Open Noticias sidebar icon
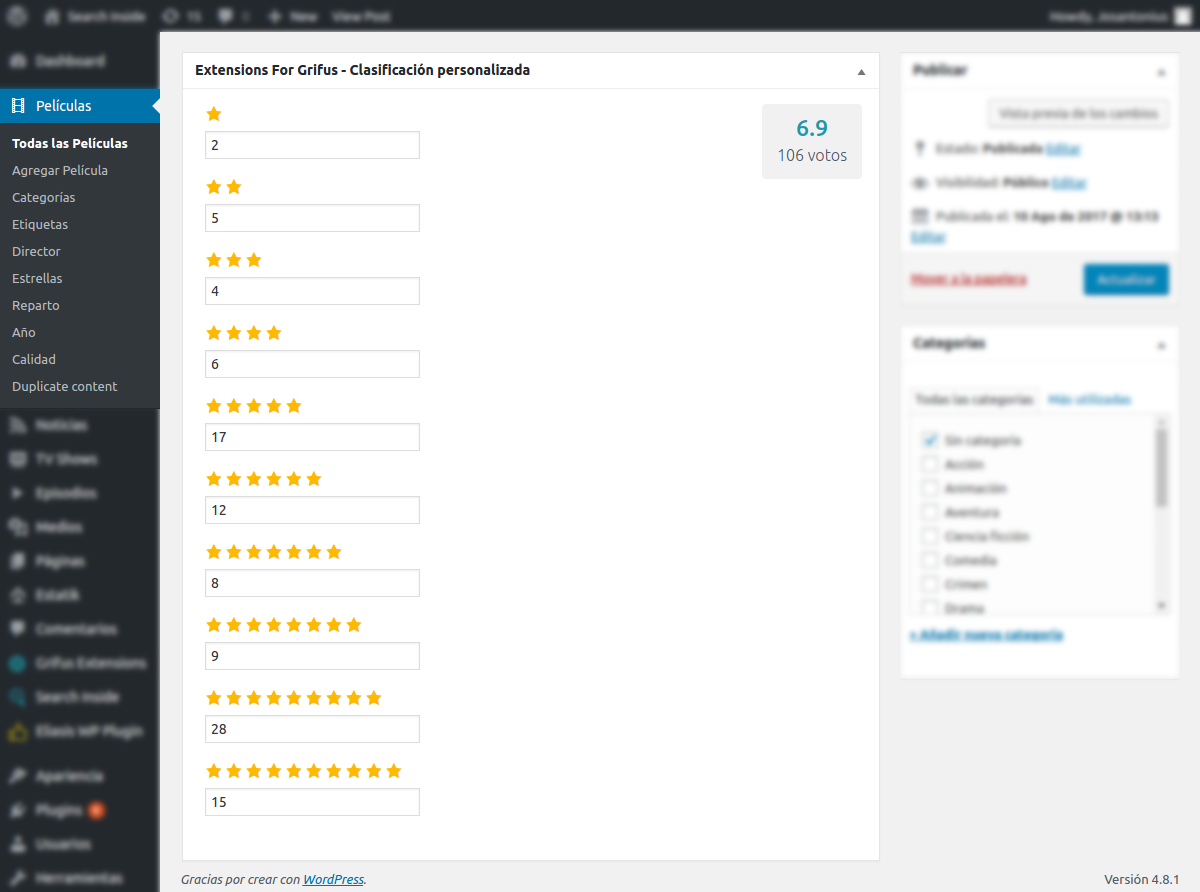 (x=18, y=425)
